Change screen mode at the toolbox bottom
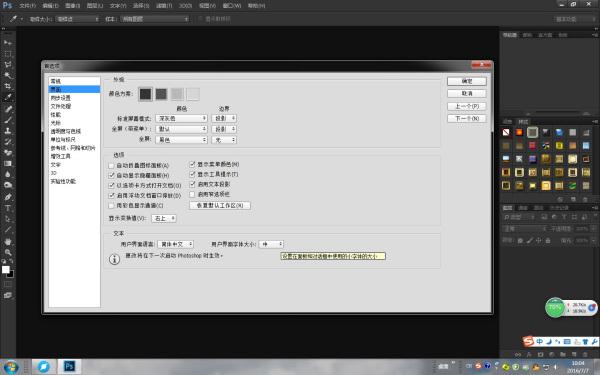 tap(8, 295)
